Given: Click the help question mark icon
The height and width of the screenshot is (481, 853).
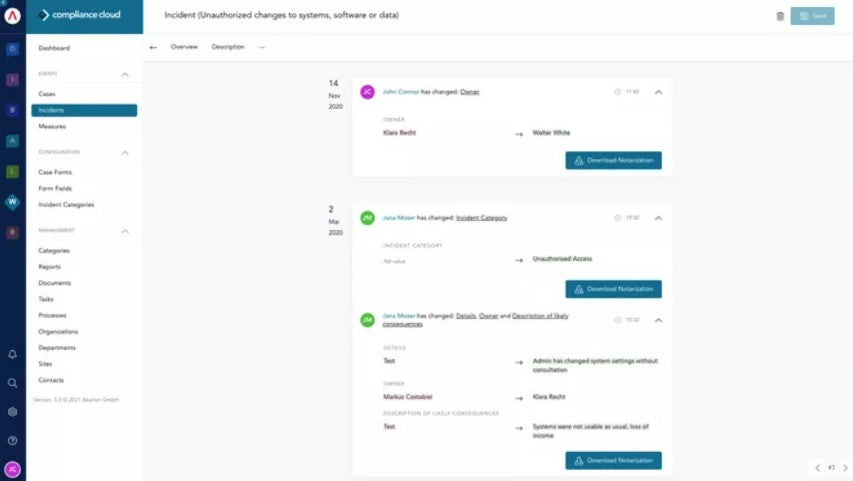Looking at the screenshot, I should [12, 440].
